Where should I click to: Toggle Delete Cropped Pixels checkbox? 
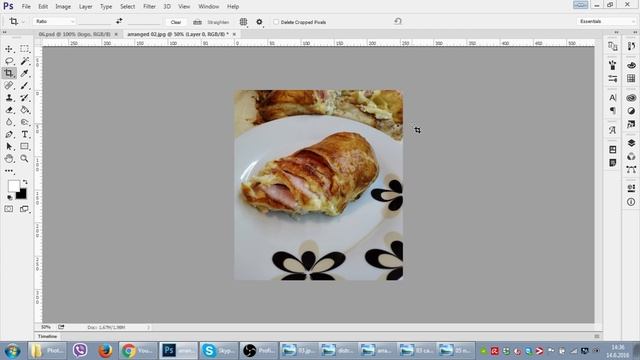click(x=276, y=22)
